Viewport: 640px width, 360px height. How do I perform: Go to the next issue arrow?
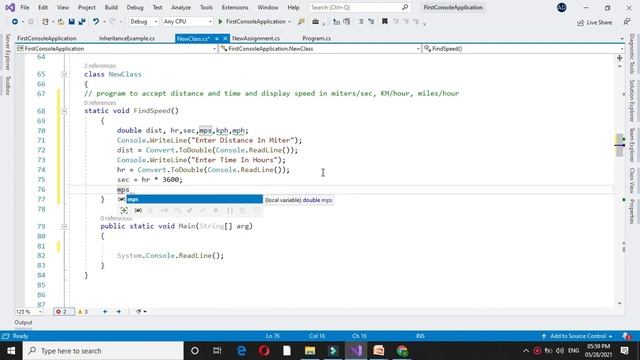pyautogui.click(x=118, y=312)
